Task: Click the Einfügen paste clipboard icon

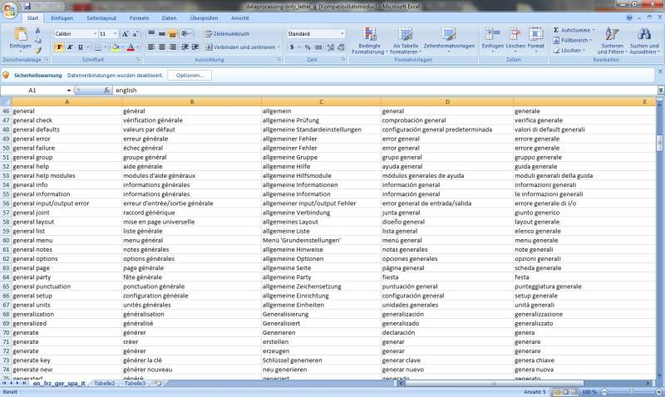Action: 20,34
